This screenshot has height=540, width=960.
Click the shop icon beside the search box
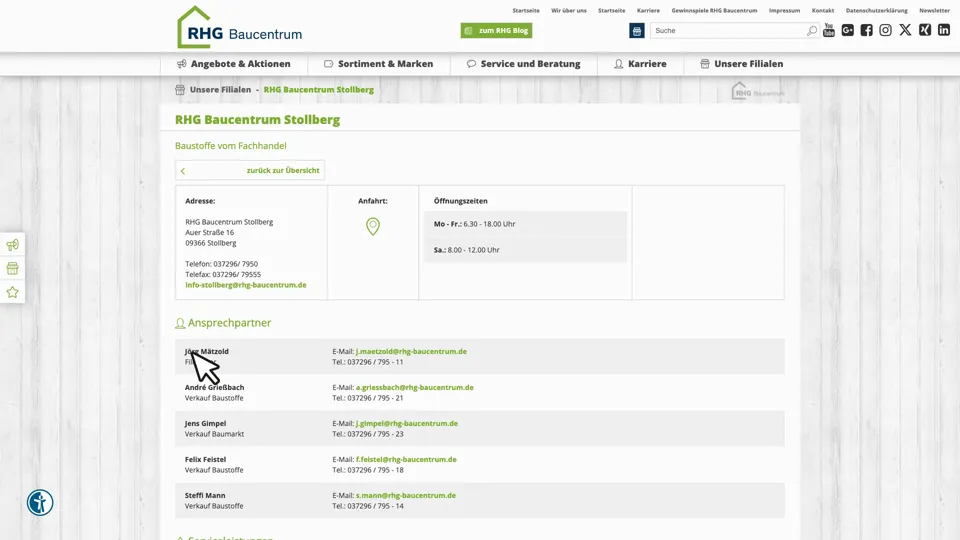[637, 31]
